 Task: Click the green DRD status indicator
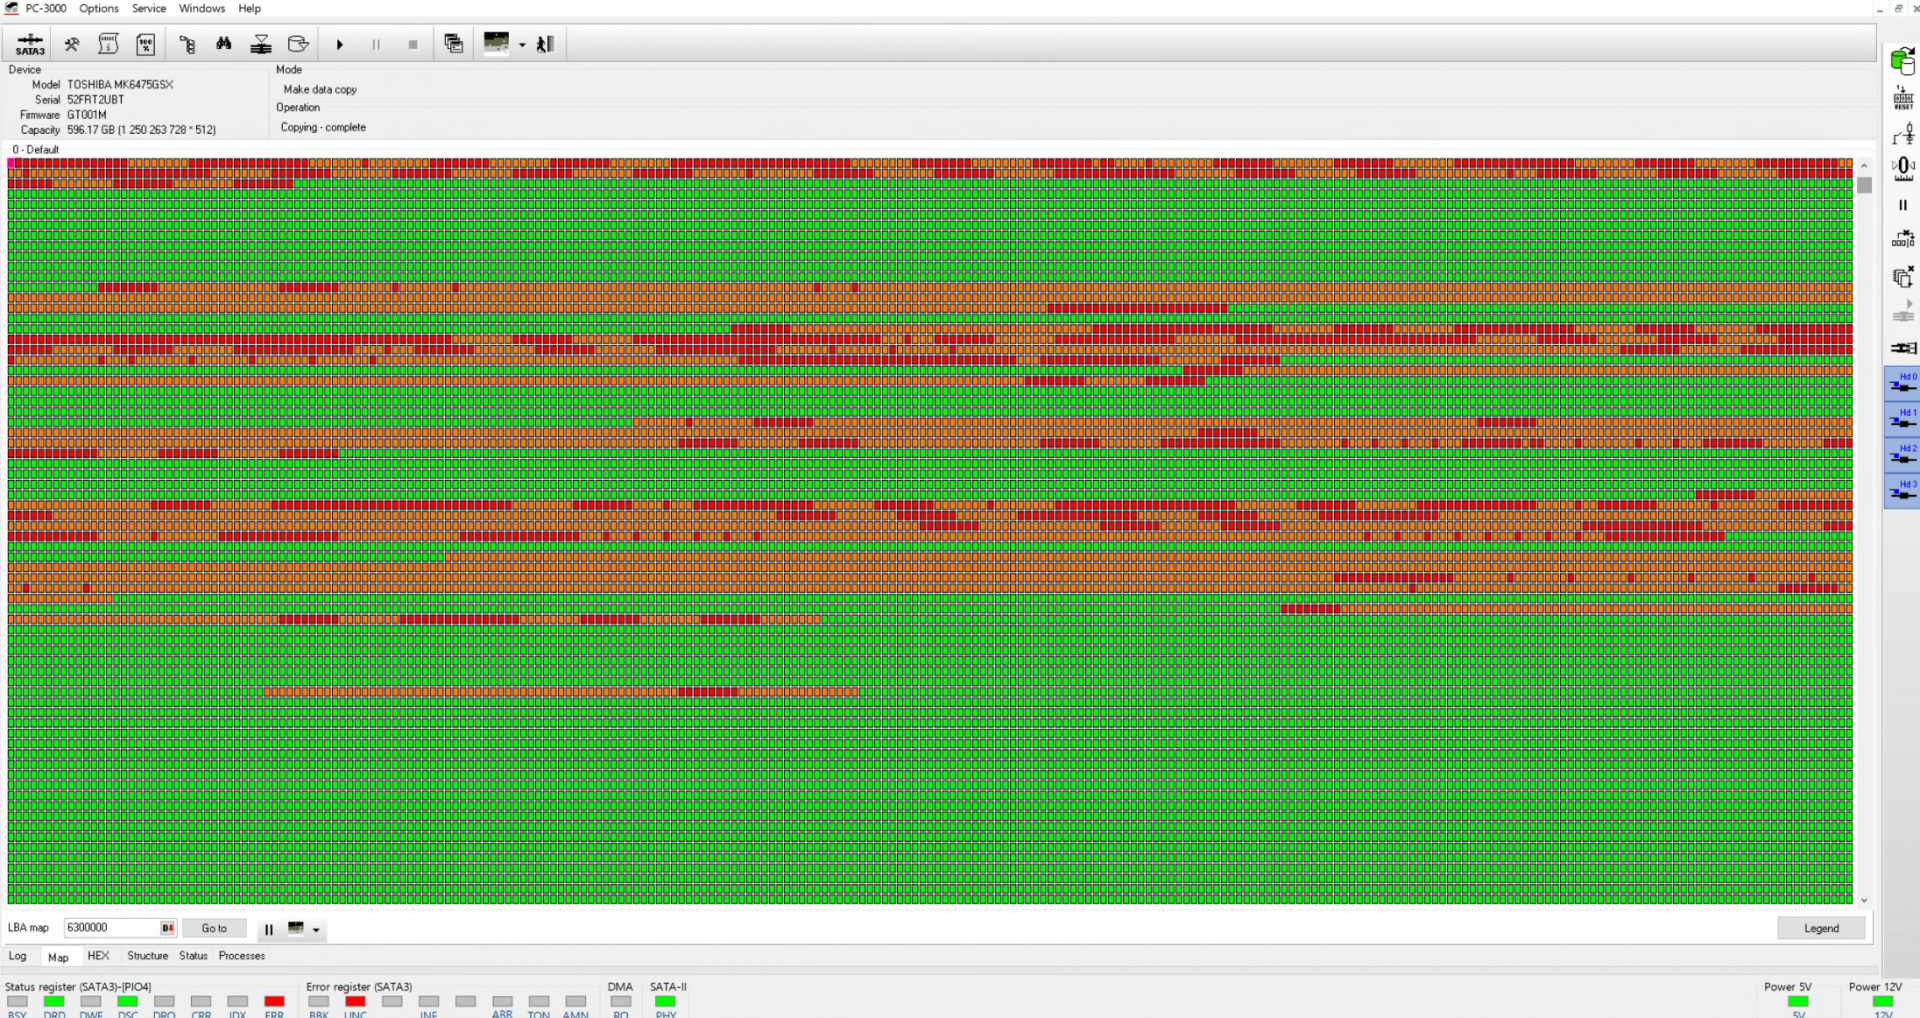[54, 1001]
